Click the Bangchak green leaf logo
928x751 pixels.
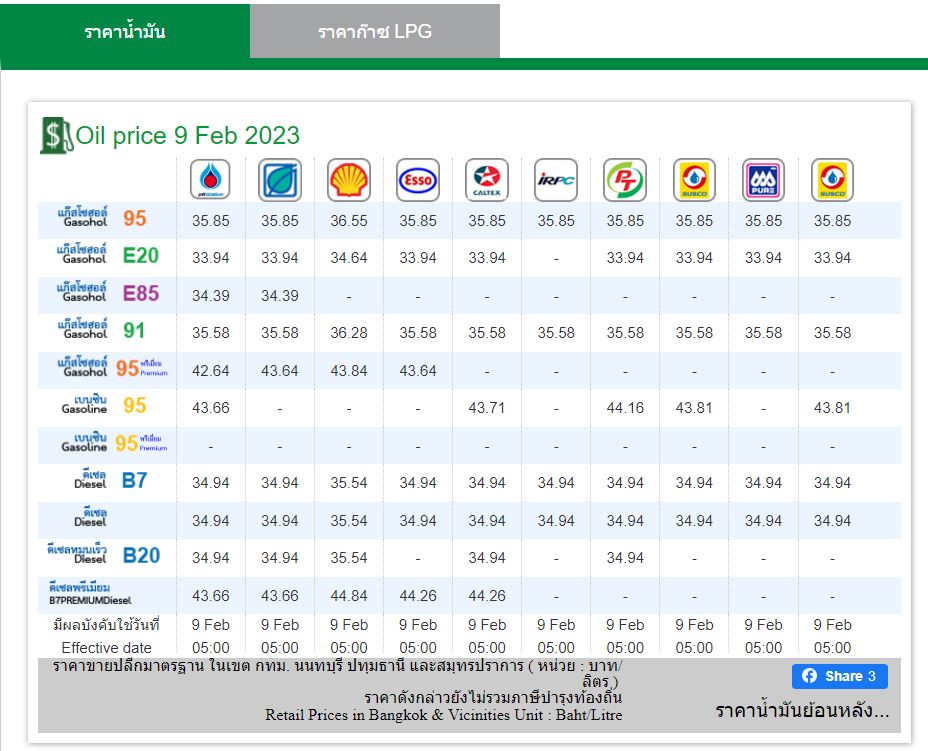tap(279, 179)
